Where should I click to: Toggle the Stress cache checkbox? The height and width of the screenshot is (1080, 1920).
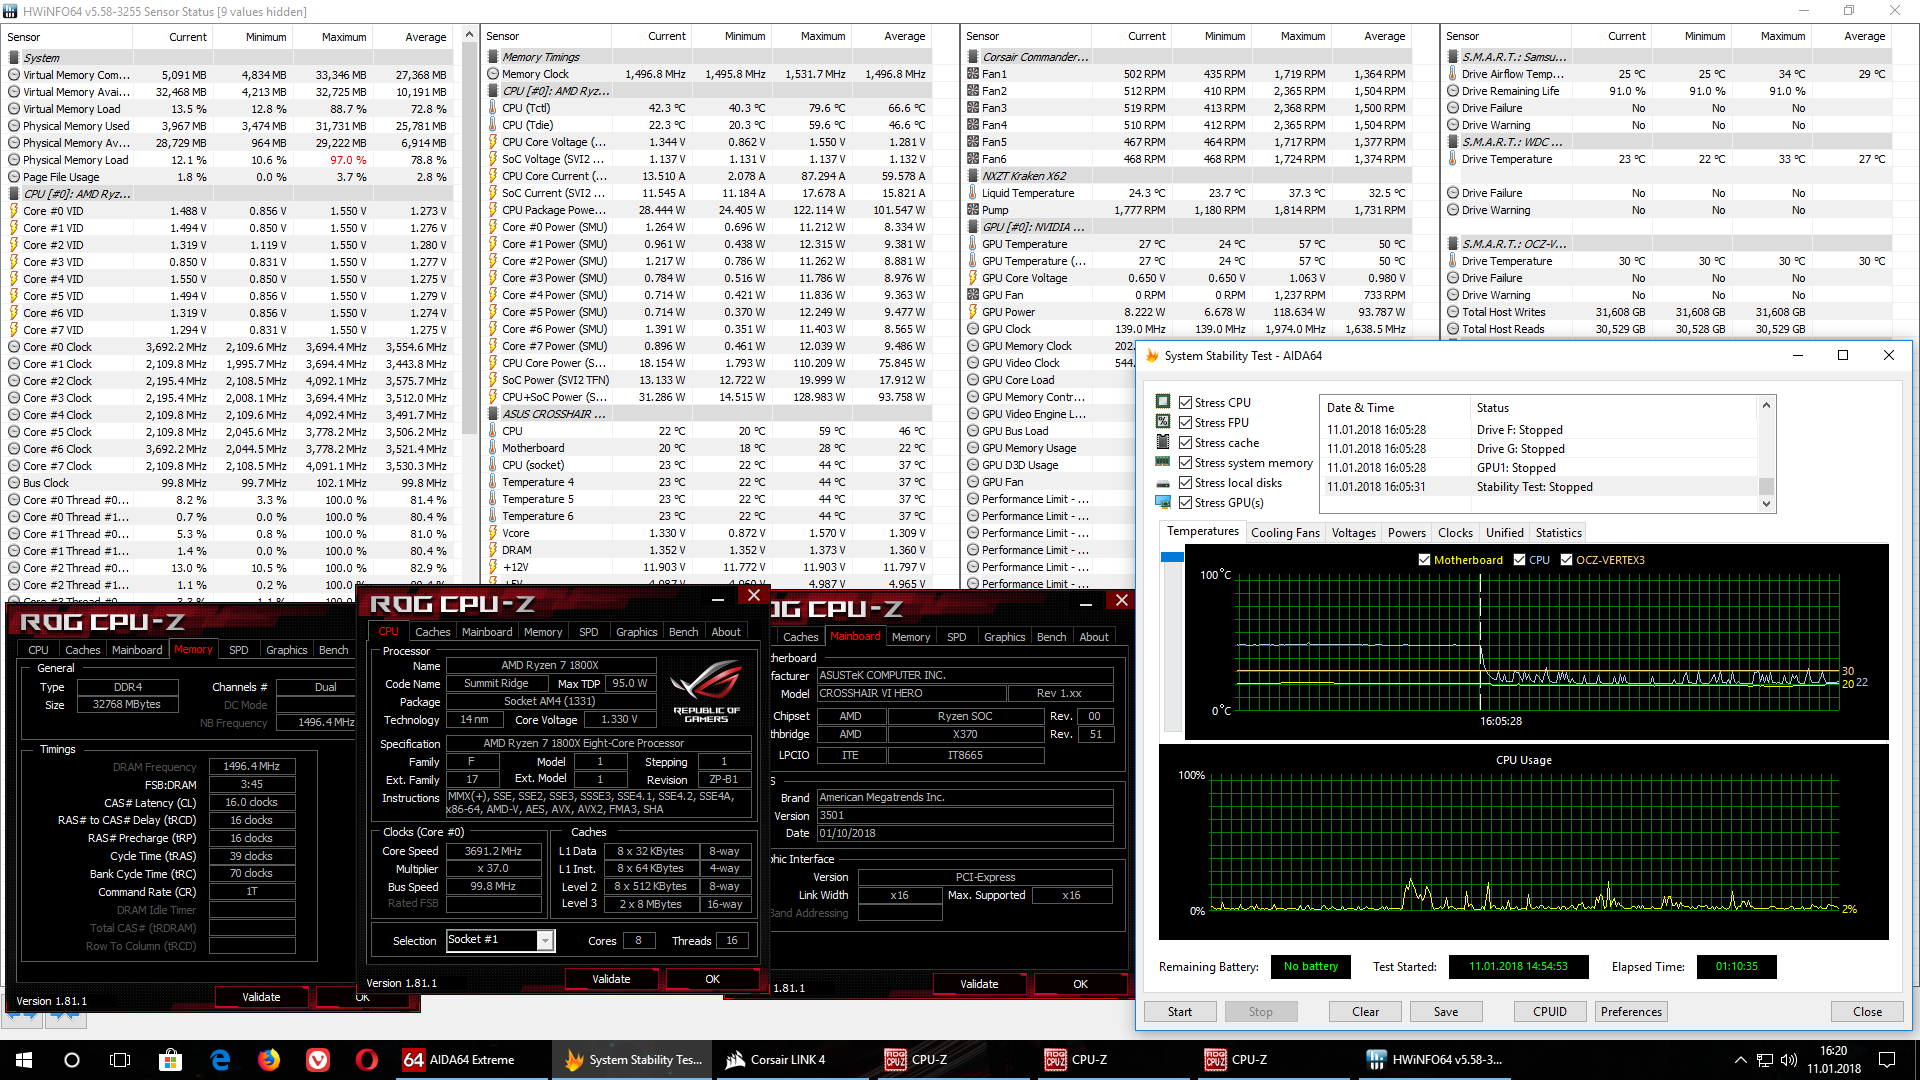(1185, 443)
